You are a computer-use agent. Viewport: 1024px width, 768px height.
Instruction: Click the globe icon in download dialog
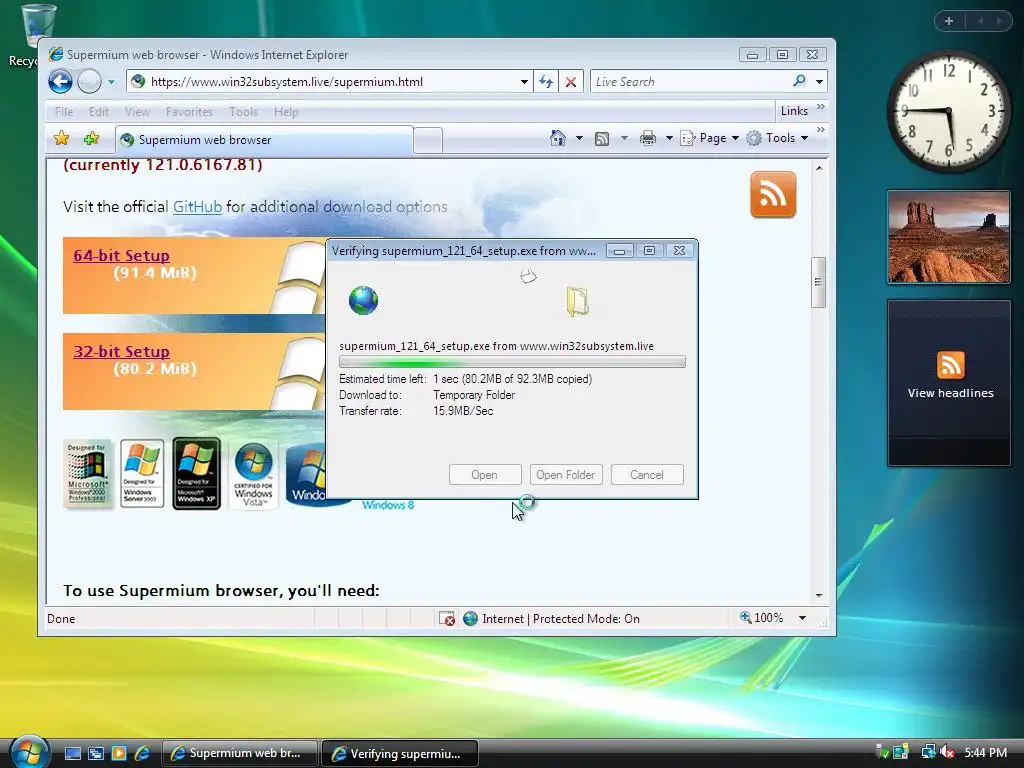(x=363, y=300)
